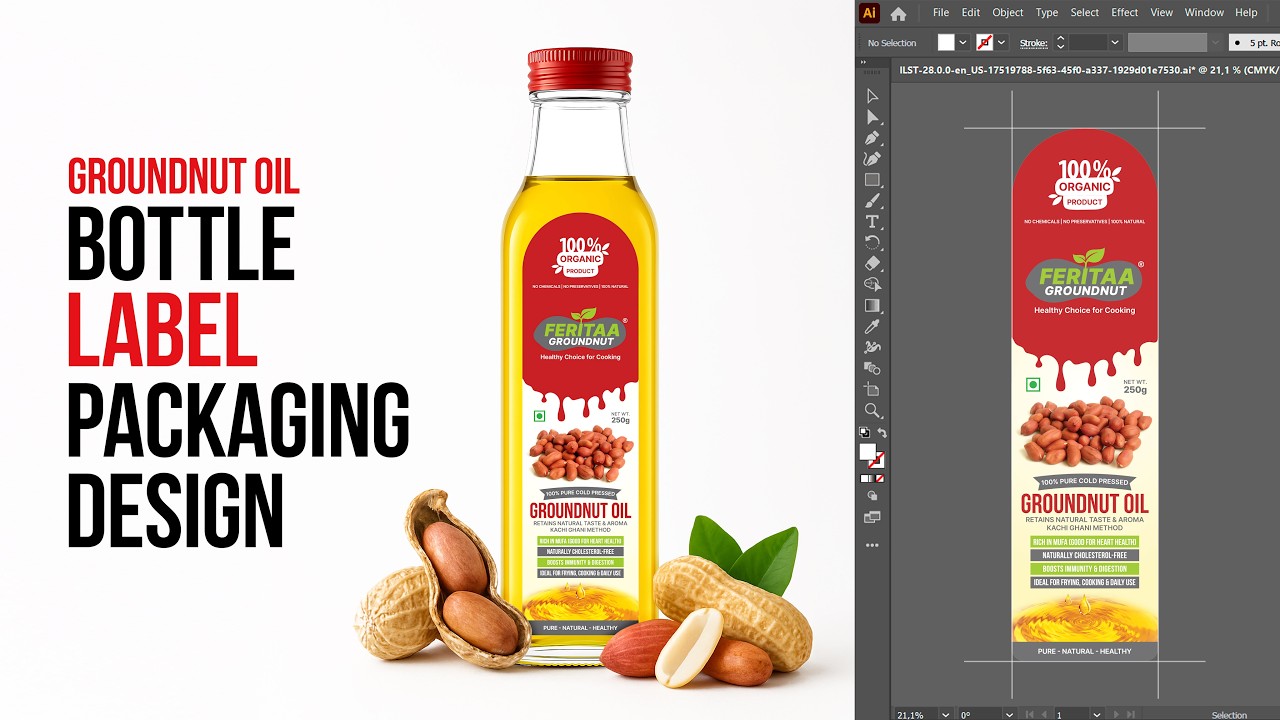Screen dimensions: 1280x720
Task: Click the toolbar fill color box
Action: tap(868, 452)
